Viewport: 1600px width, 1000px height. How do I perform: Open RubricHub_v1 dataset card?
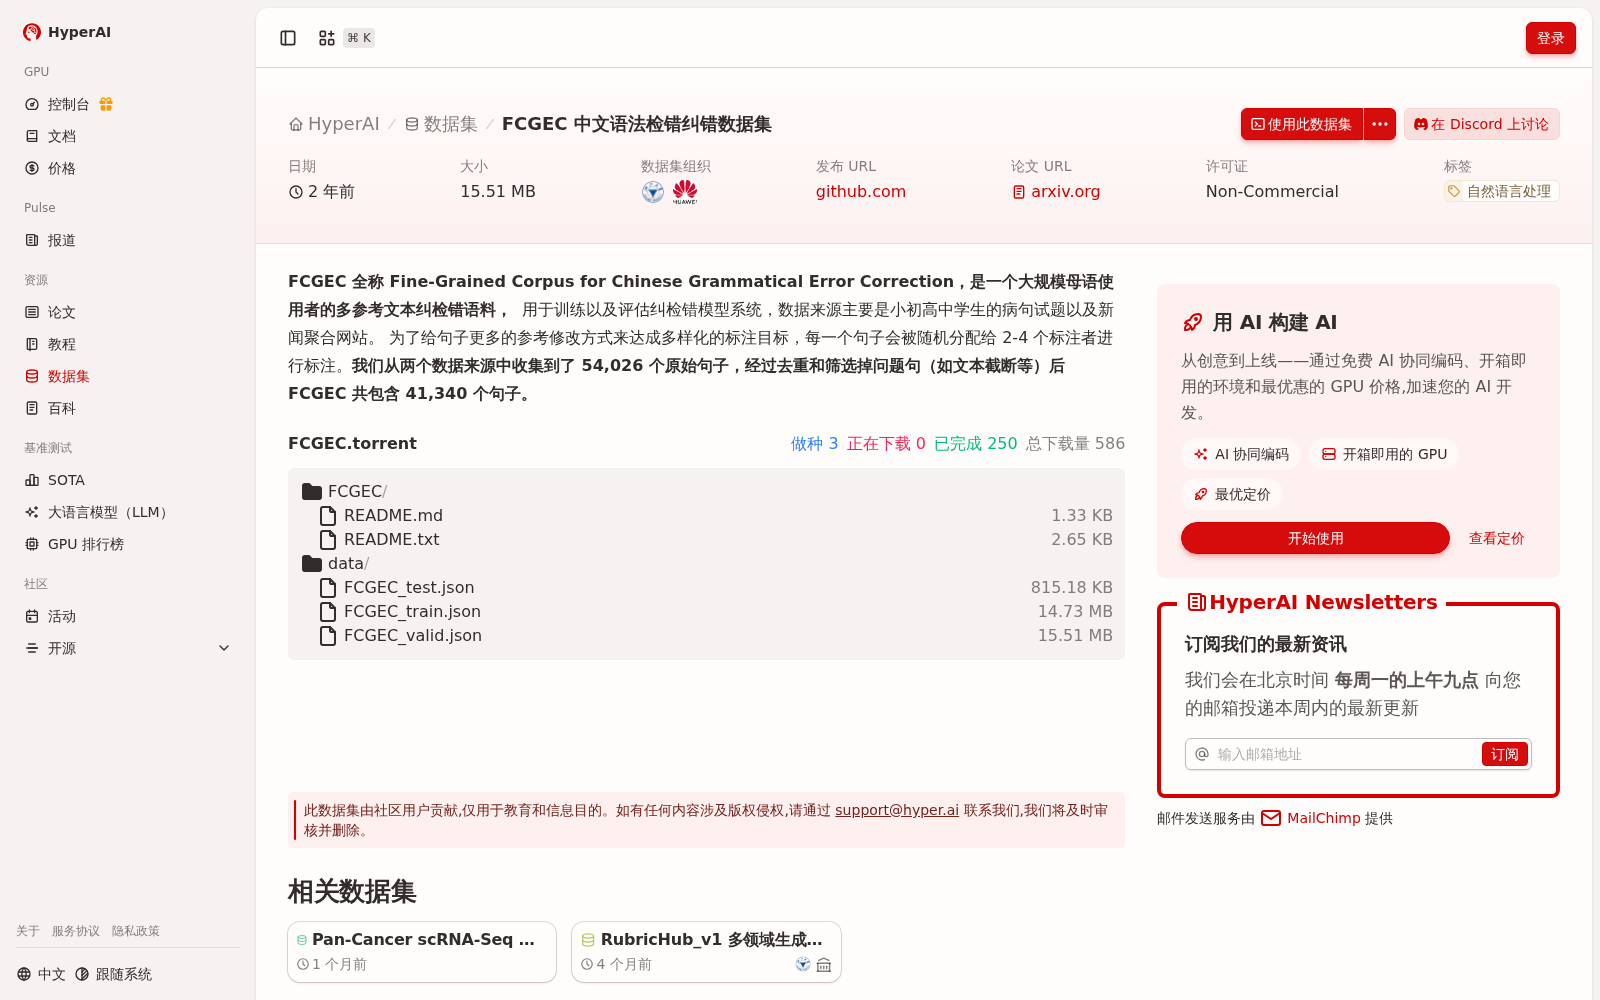click(x=706, y=952)
